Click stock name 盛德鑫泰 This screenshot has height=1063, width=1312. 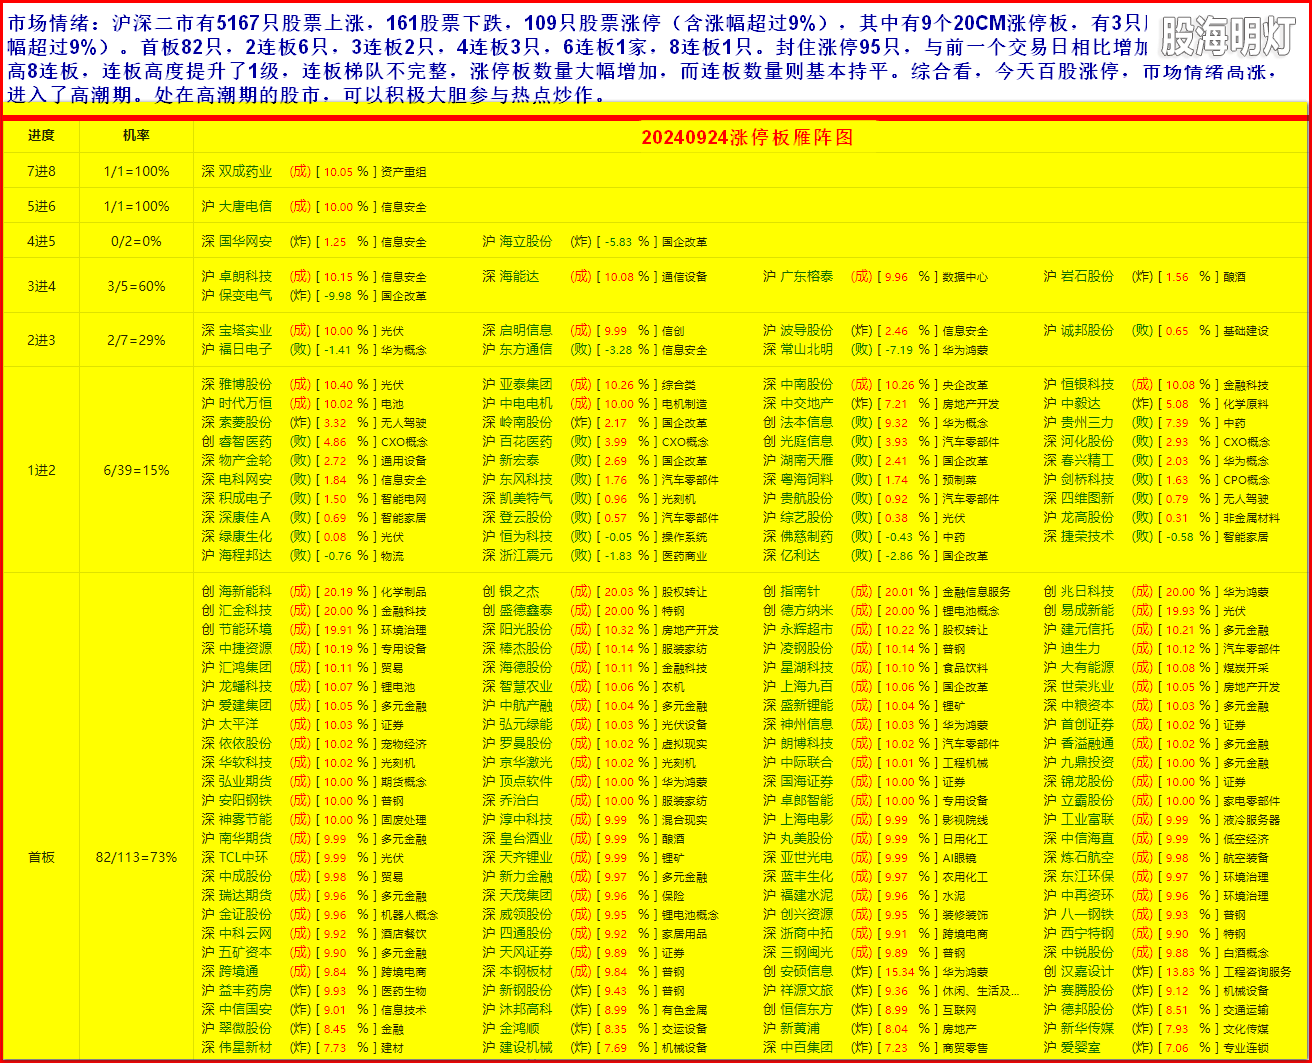click(x=526, y=610)
